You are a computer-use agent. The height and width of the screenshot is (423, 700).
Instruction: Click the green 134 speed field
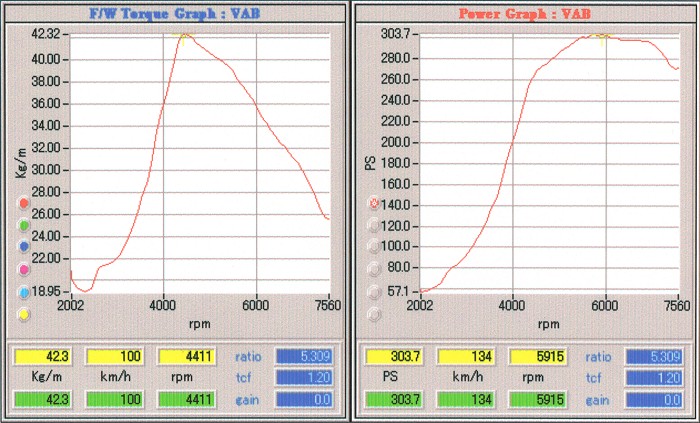[465, 399]
